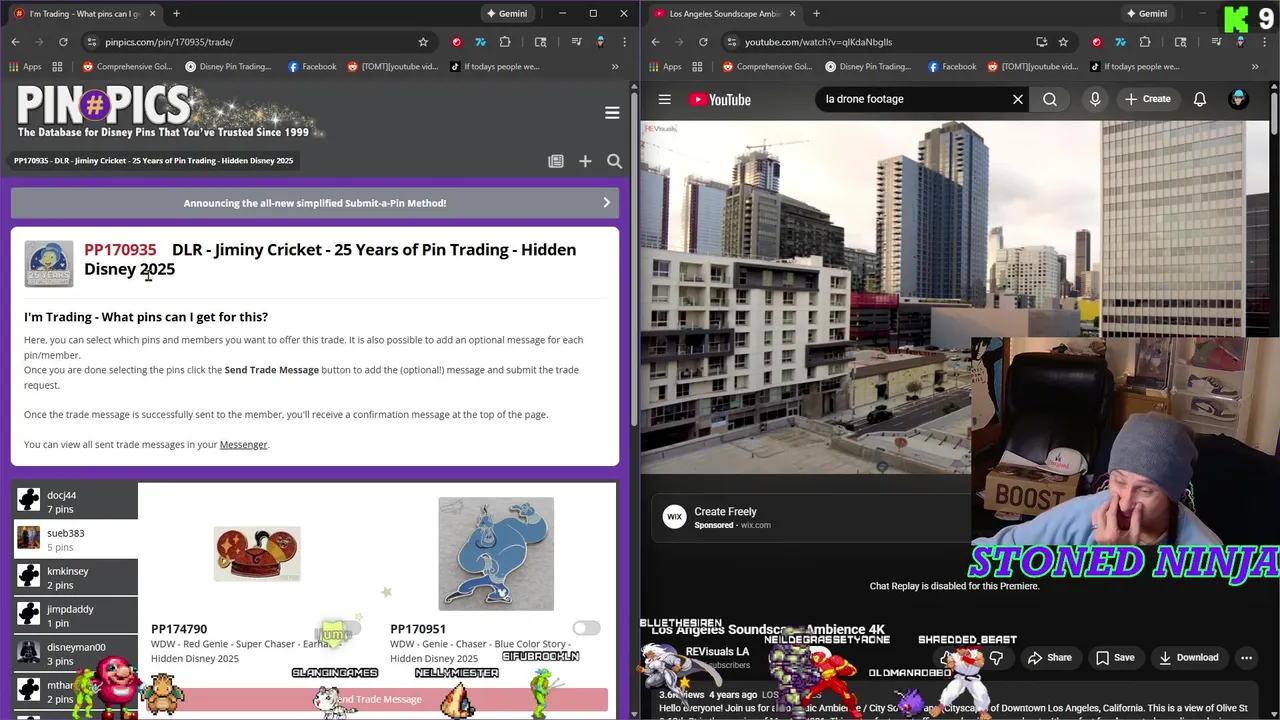Viewport: 1280px width, 720px height.
Task: Select member jimpdaddy in the trader list
Action: tap(76, 616)
